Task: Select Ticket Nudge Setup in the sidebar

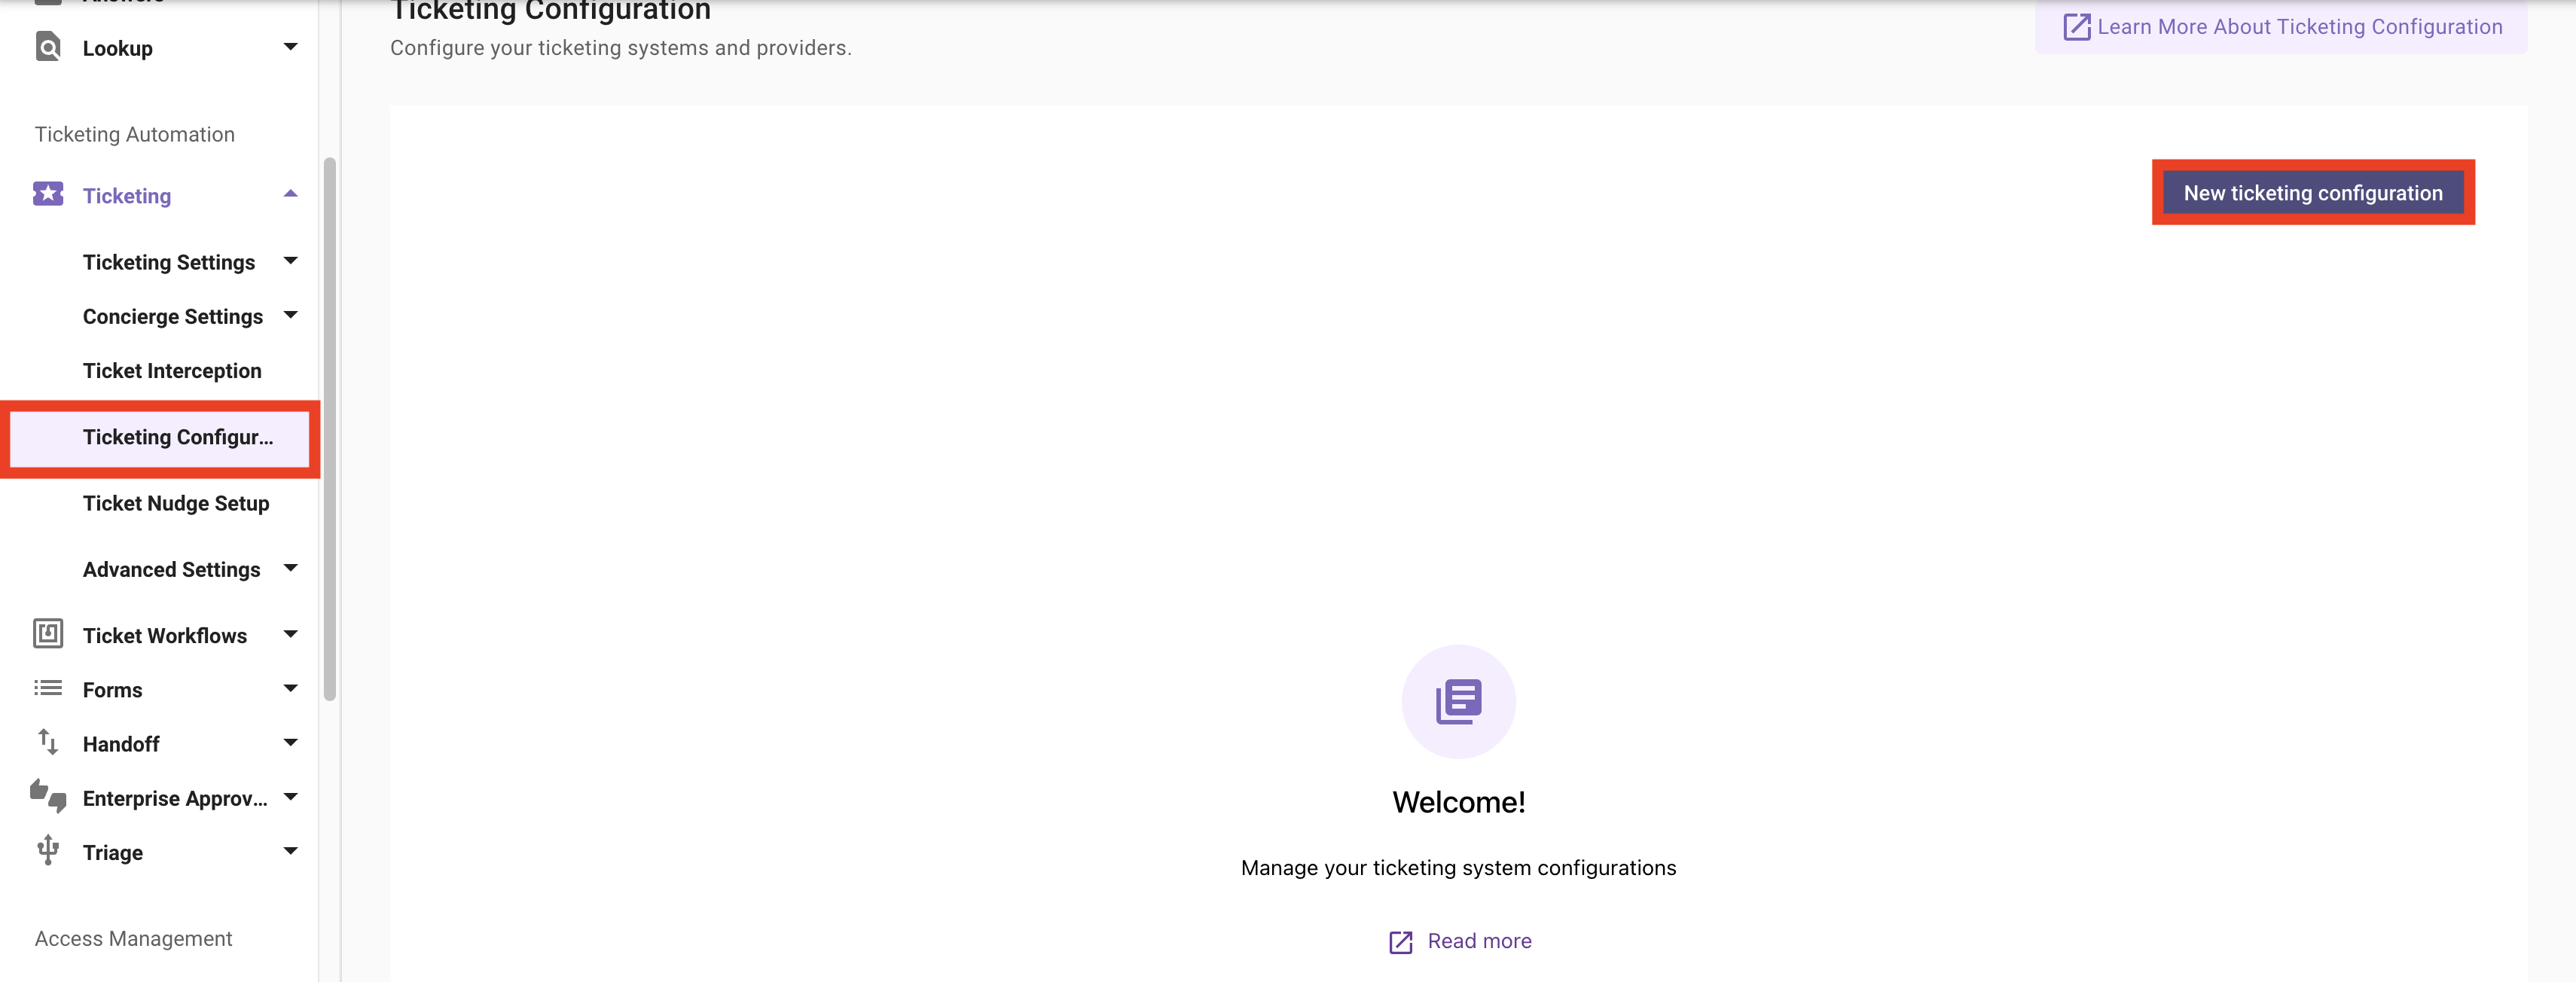Action: coord(176,503)
